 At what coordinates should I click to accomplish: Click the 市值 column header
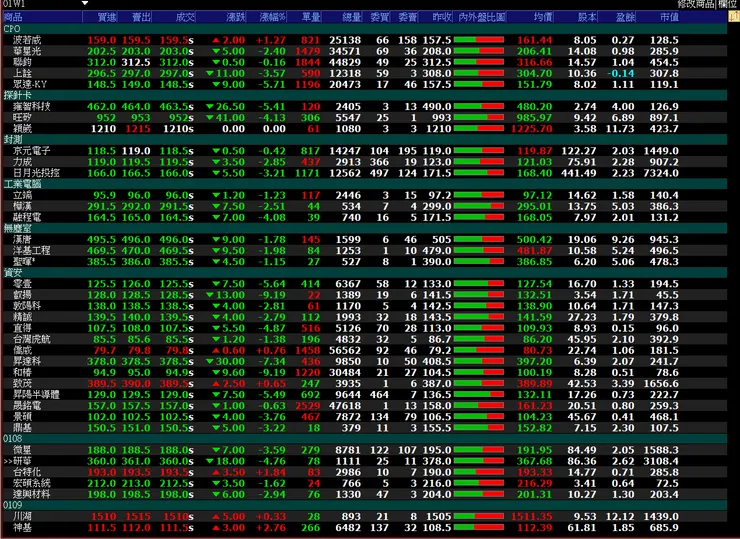pyautogui.click(x=669, y=17)
